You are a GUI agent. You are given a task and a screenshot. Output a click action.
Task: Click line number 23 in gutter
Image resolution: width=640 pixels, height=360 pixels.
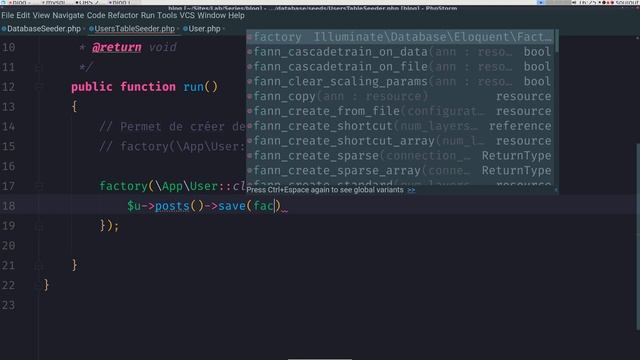point(9,305)
